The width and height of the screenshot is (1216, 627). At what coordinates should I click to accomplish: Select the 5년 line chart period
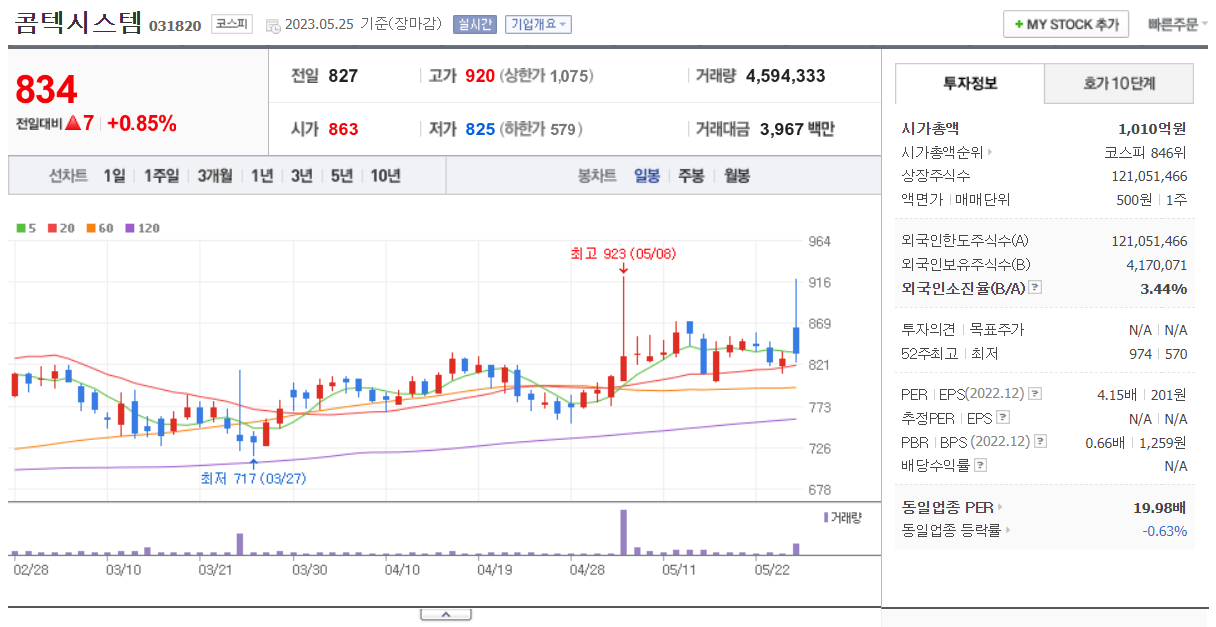pyautogui.click(x=342, y=176)
